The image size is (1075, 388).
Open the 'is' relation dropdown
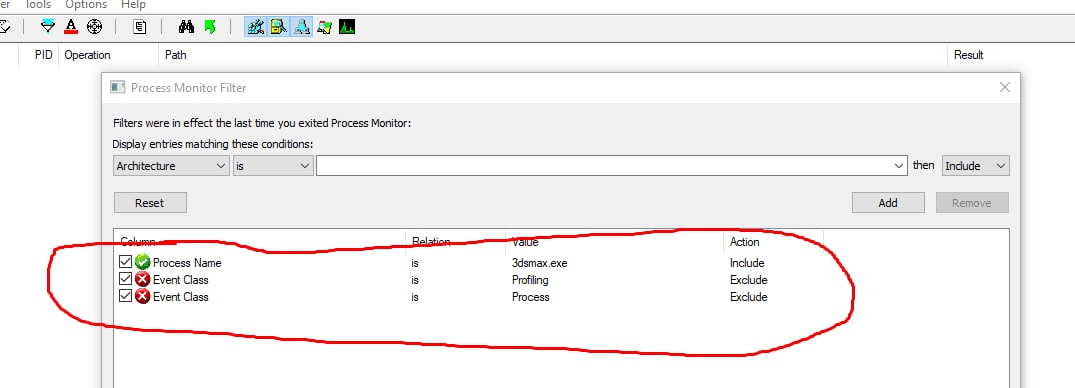pyautogui.click(x=273, y=166)
